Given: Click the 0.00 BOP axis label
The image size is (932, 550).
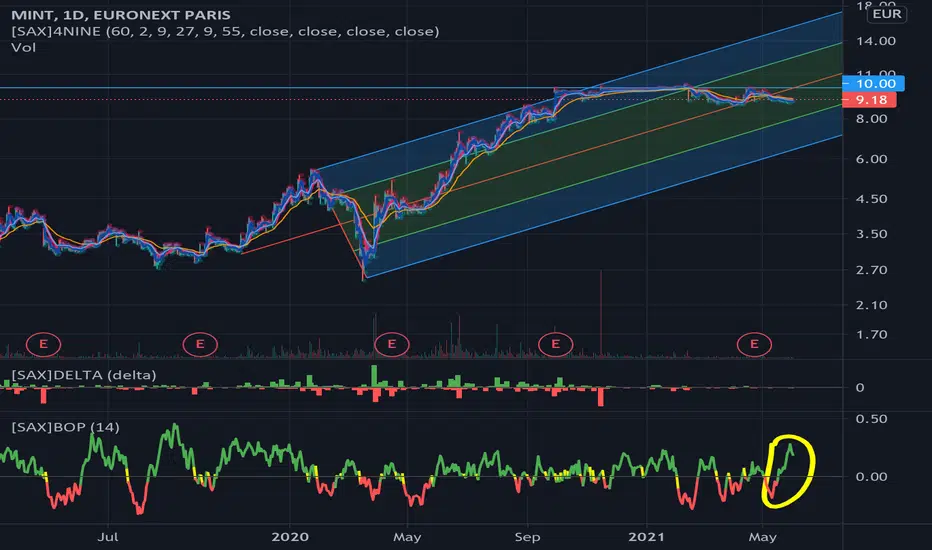Looking at the screenshot, I should click(871, 477).
